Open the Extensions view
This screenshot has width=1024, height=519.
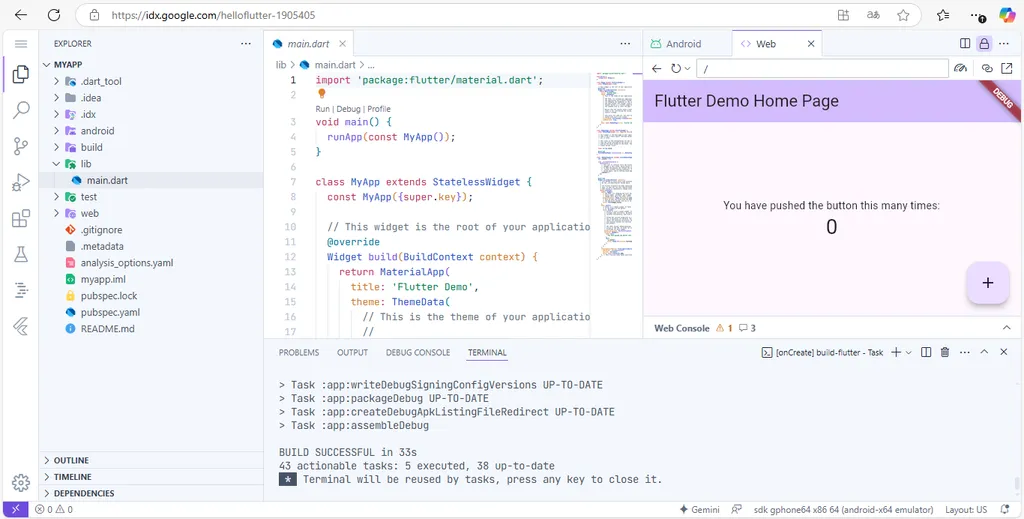[x=21, y=218]
